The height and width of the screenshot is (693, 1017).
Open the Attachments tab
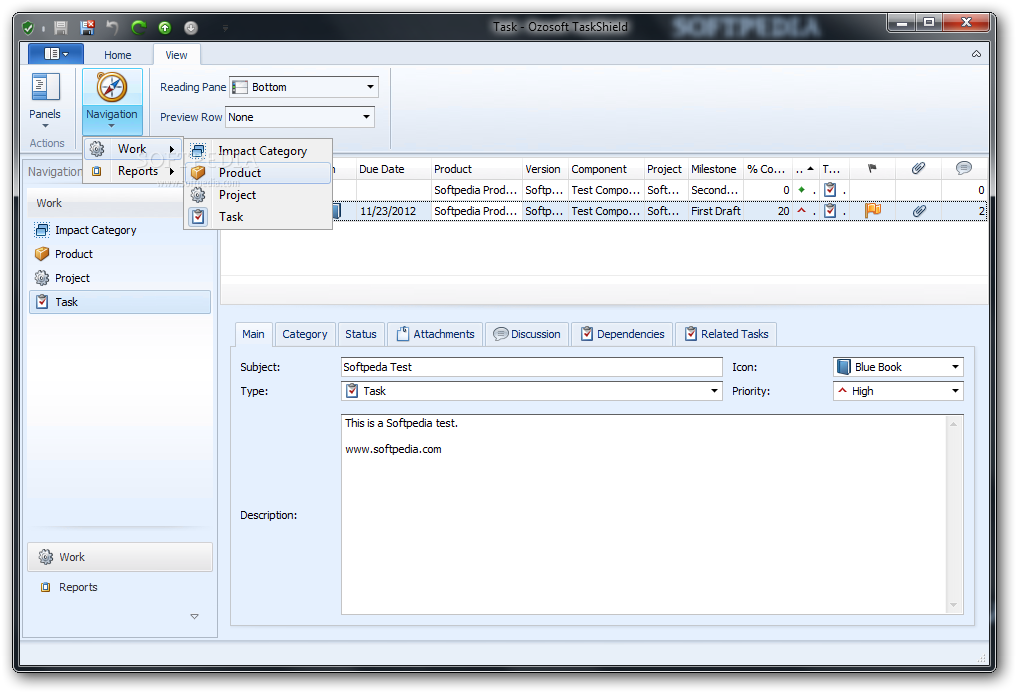click(435, 334)
